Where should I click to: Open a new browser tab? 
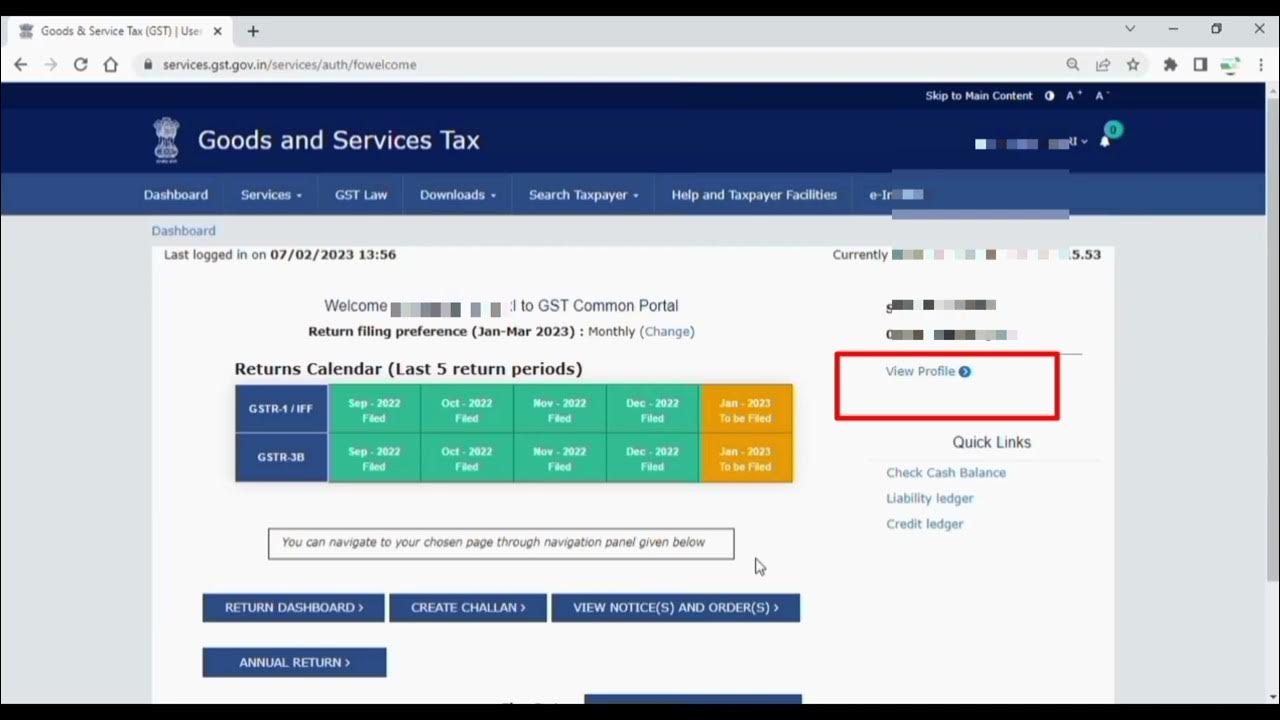click(x=253, y=31)
